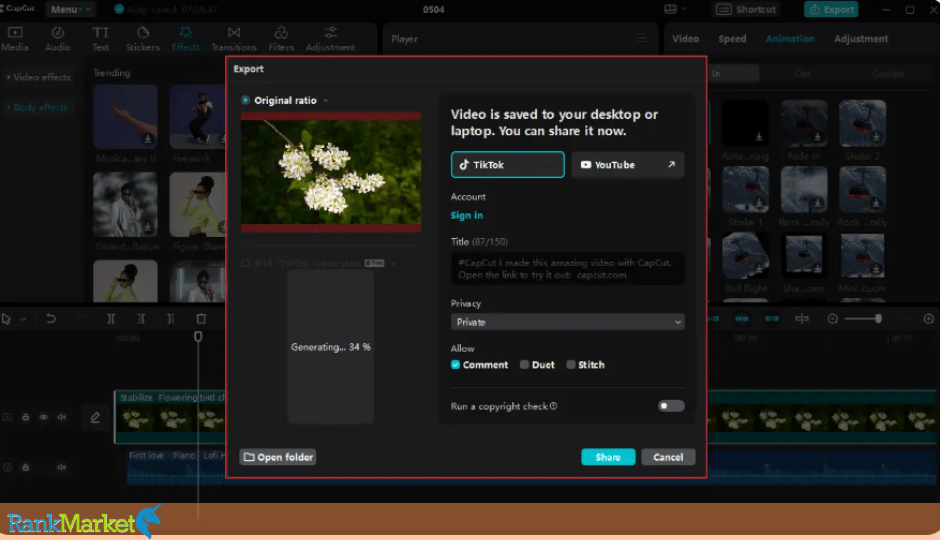Image resolution: width=940 pixels, height=540 pixels.
Task: Select the 9:16 TikTok video size radio button
Action: pos(245,263)
